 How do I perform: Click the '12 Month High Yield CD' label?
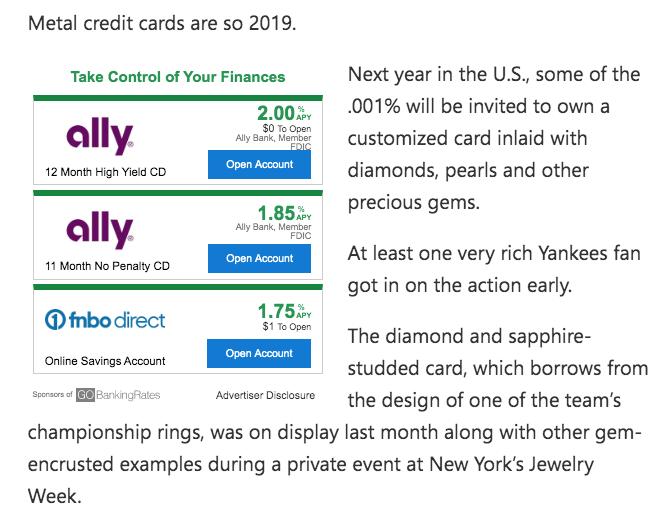tap(106, 172)
